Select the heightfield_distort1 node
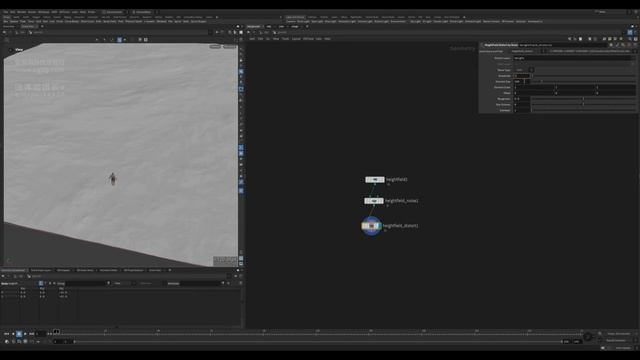The width and height of the screenshot is (640, 360). tap(371, 226)
